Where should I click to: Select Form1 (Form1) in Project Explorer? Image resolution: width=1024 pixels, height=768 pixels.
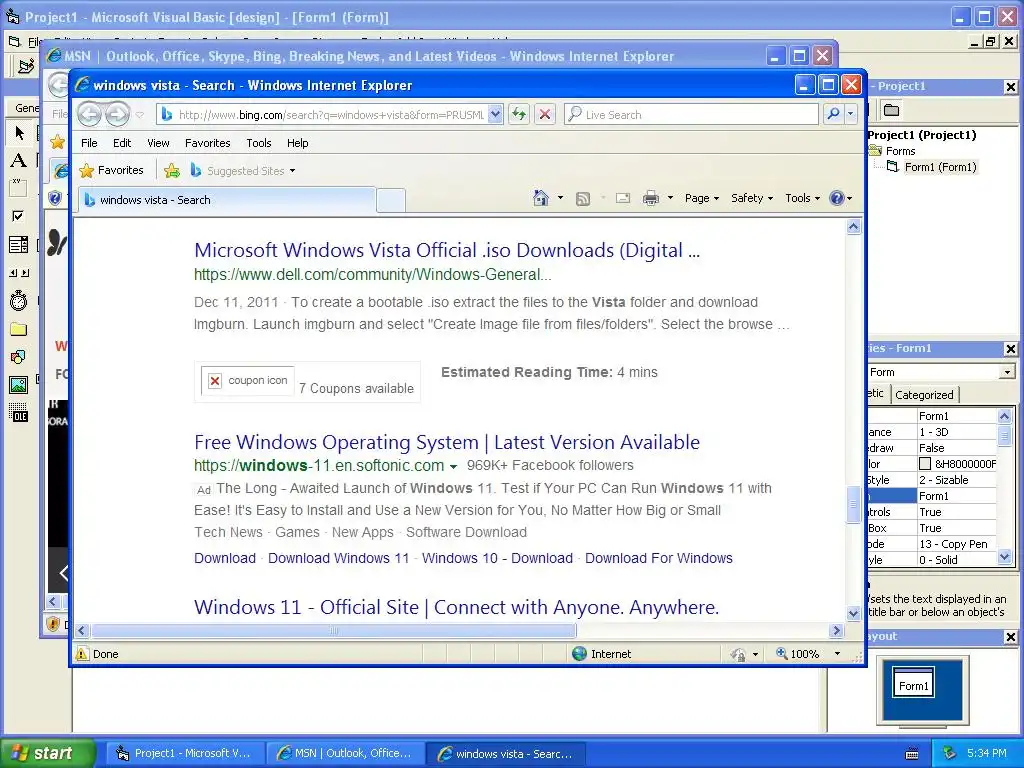coord(940,167)
